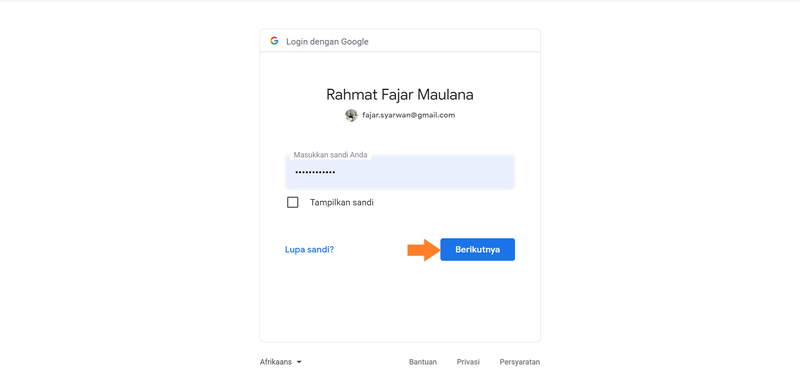This screenshot has height=382, width=800.
Task: Open the Persyaratan footer link
Action: click(x=520, y=362)
